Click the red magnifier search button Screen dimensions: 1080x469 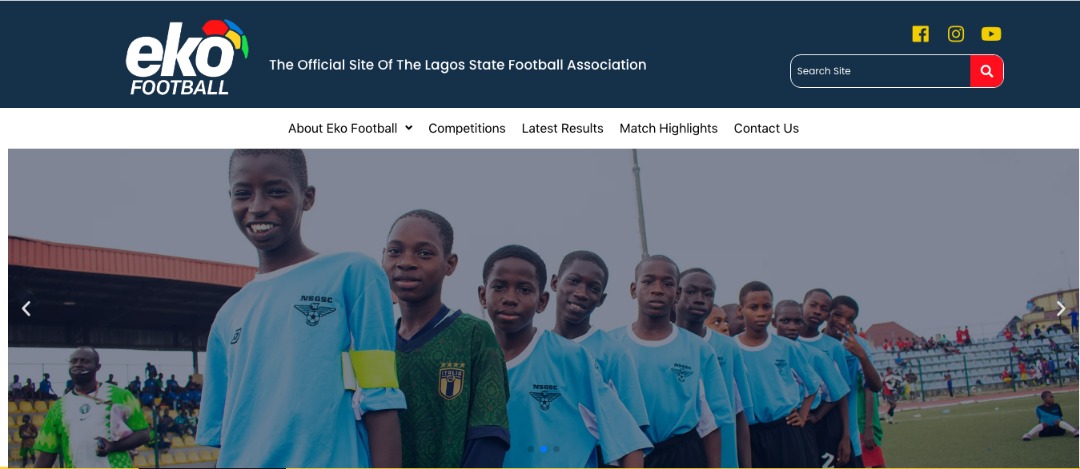pyautogui.click(x=986, y=71)
